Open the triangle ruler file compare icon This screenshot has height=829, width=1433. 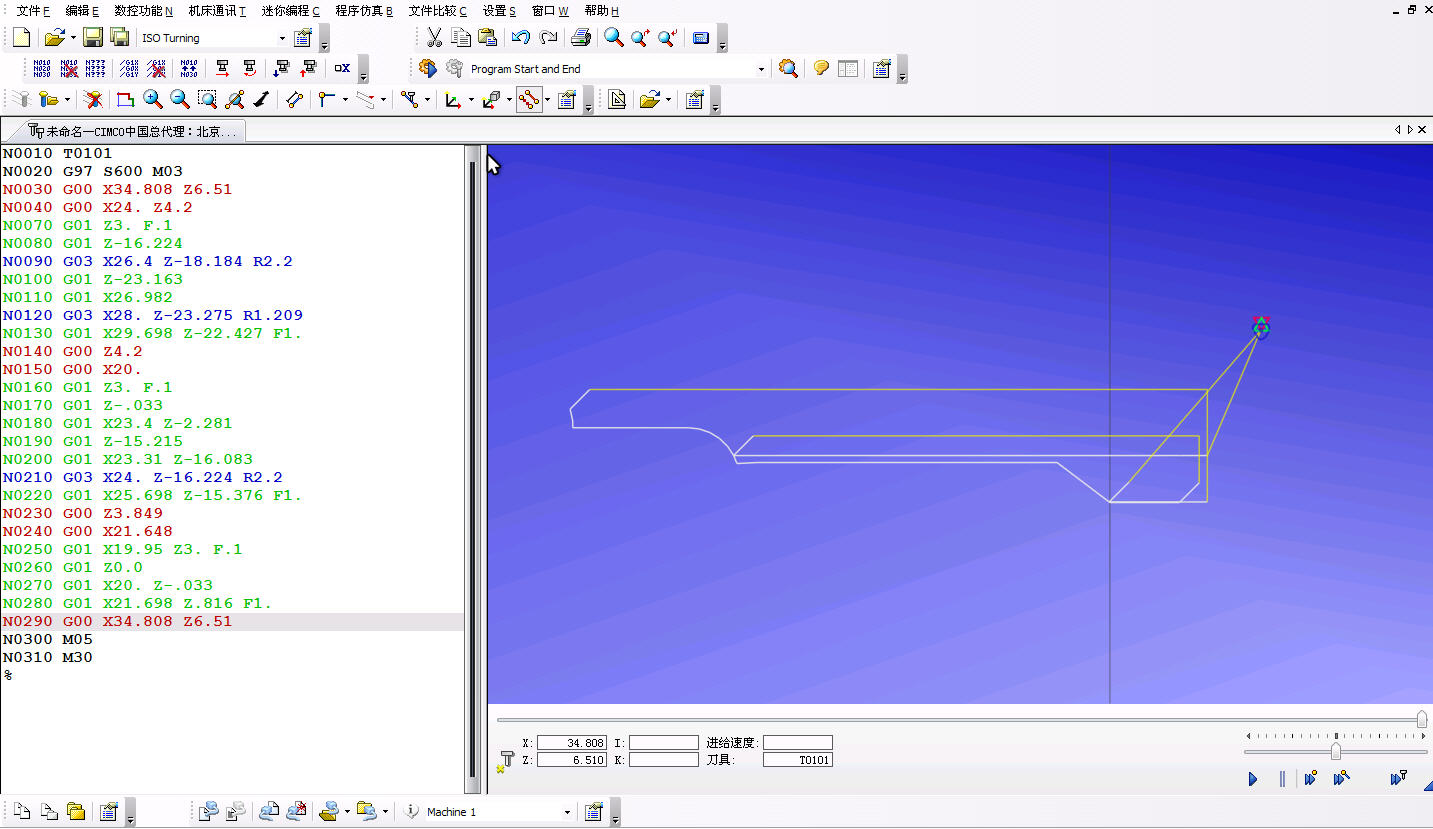(x=617, y=99)
